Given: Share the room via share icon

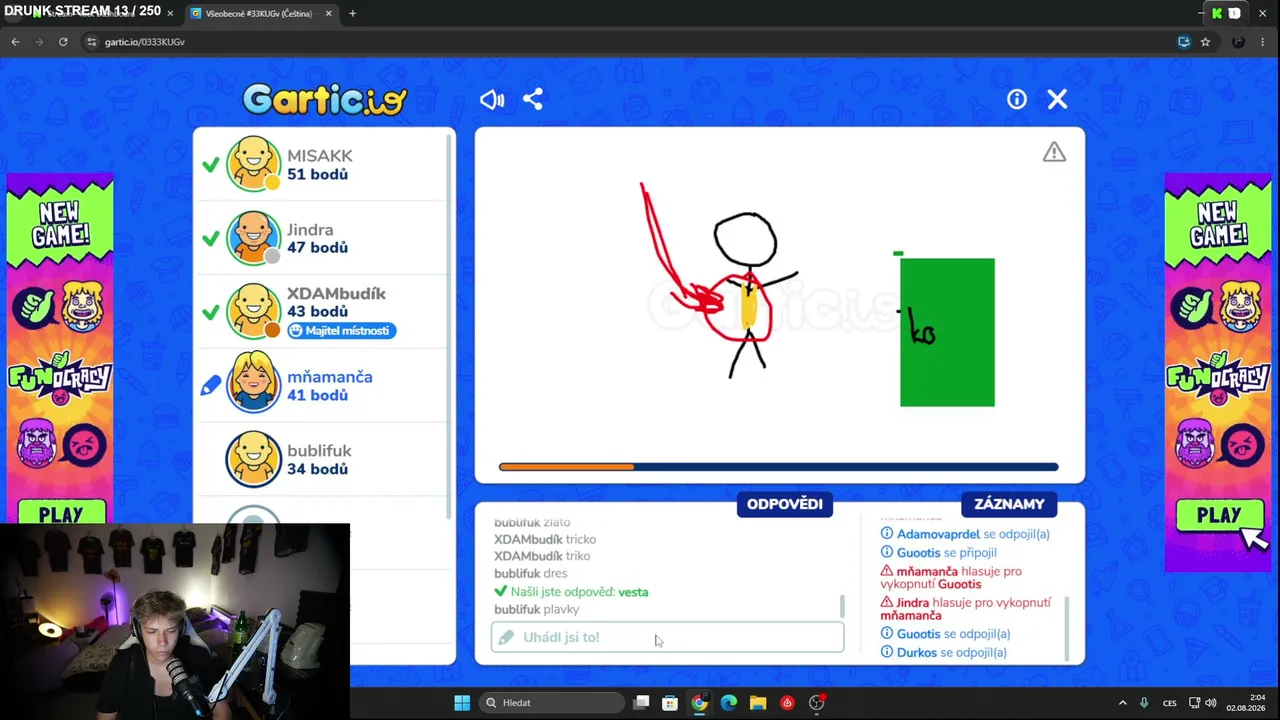Looking at the screenshot, I should tap(533, 99).
